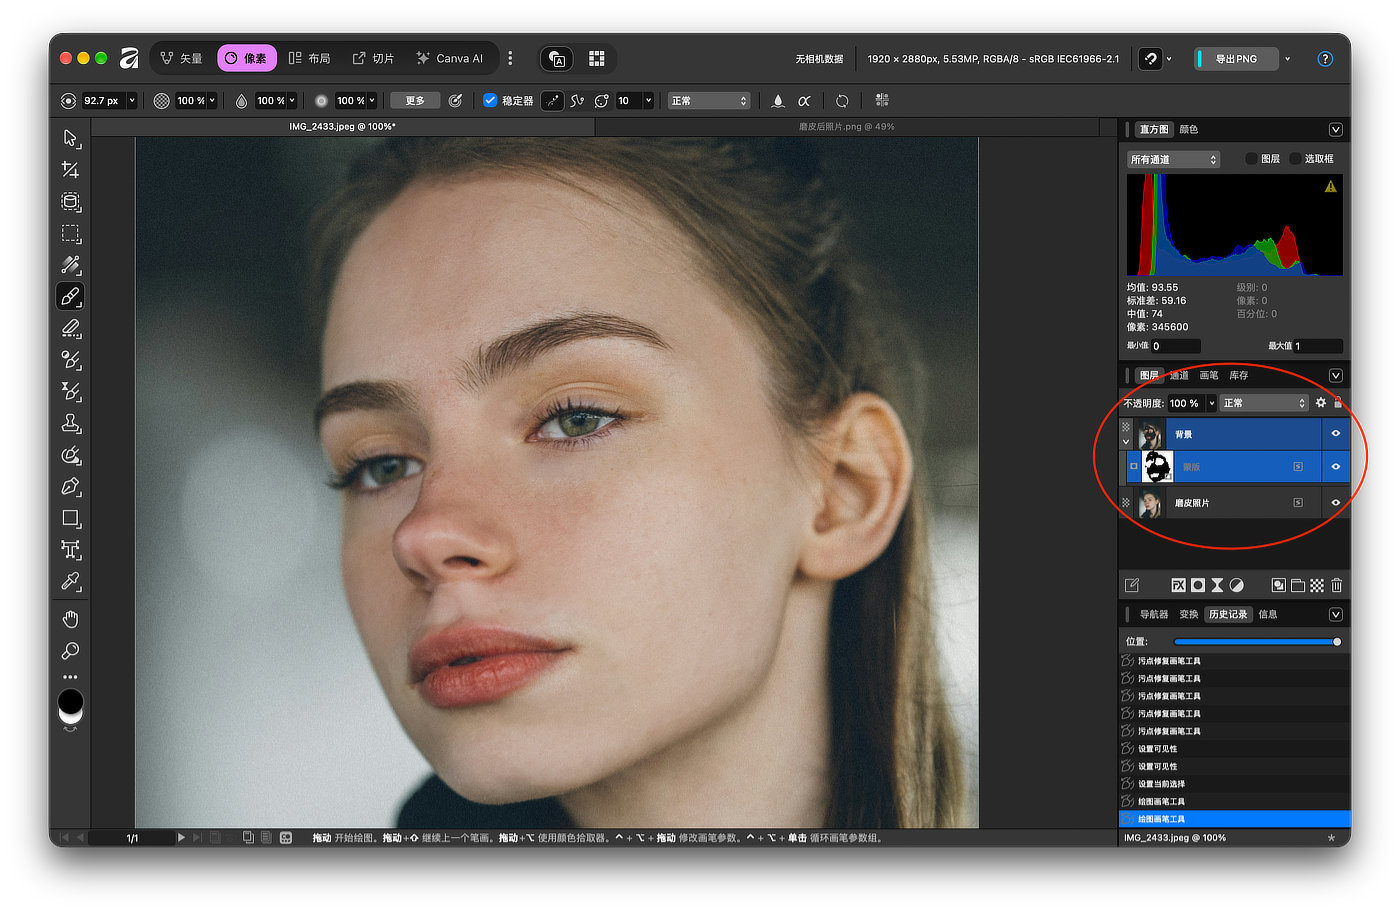
Task: Hide the 磨皮照片 layer
Action: (1336, 503)
